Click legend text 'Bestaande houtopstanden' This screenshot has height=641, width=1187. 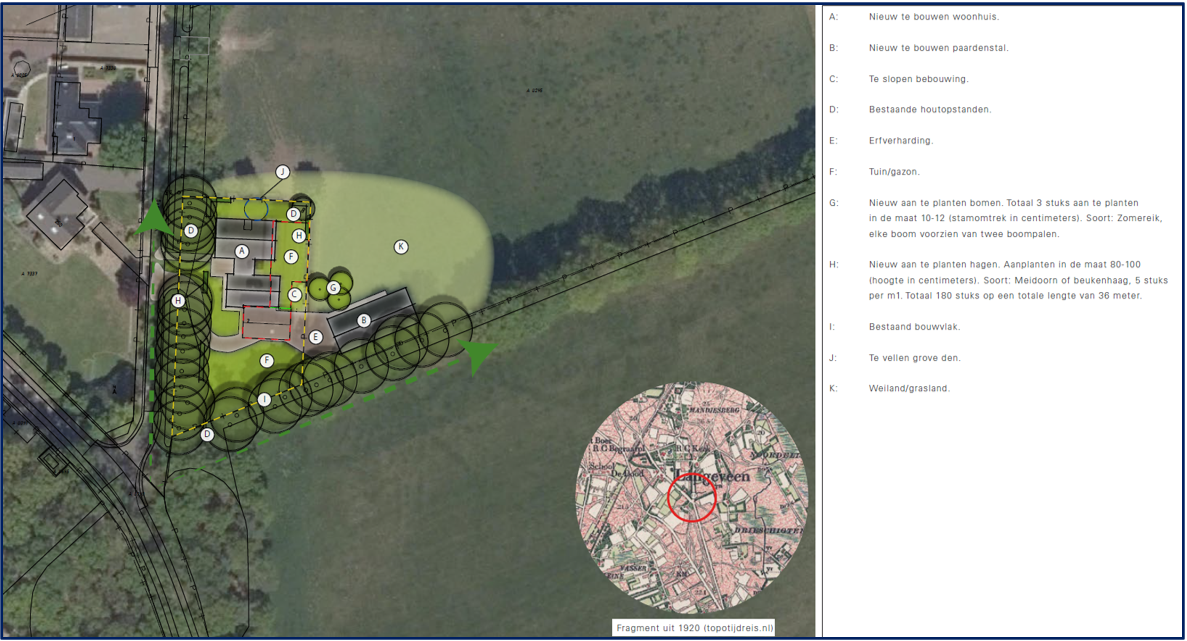(x=930, y=110)
